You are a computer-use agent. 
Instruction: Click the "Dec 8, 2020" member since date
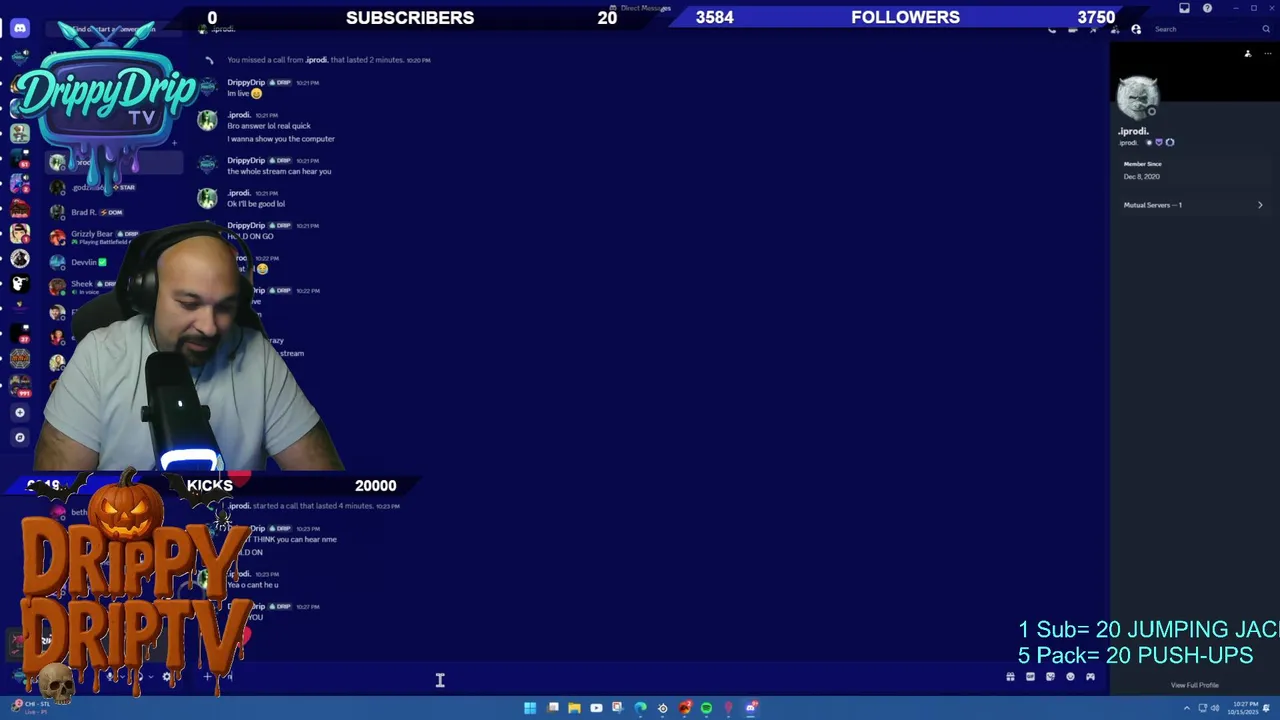1141,177
